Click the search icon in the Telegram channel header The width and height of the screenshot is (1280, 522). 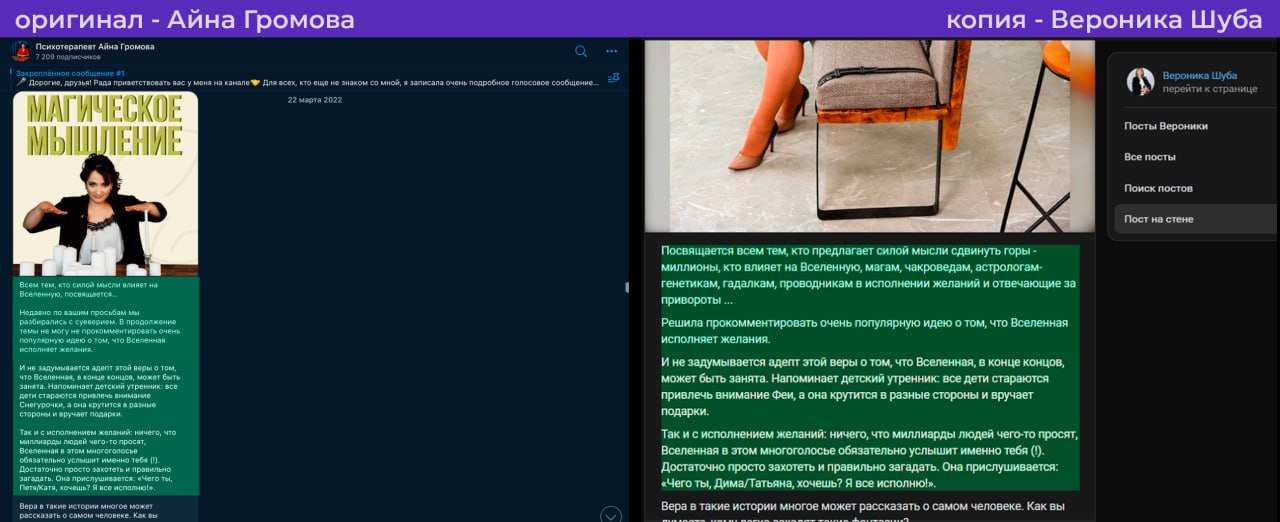pyautogui.click(x=581, y=51)
